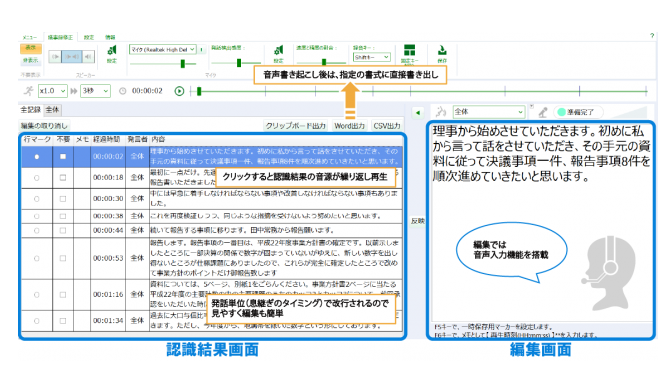Select the 全体 tab beside 全記録

point(52,110)
